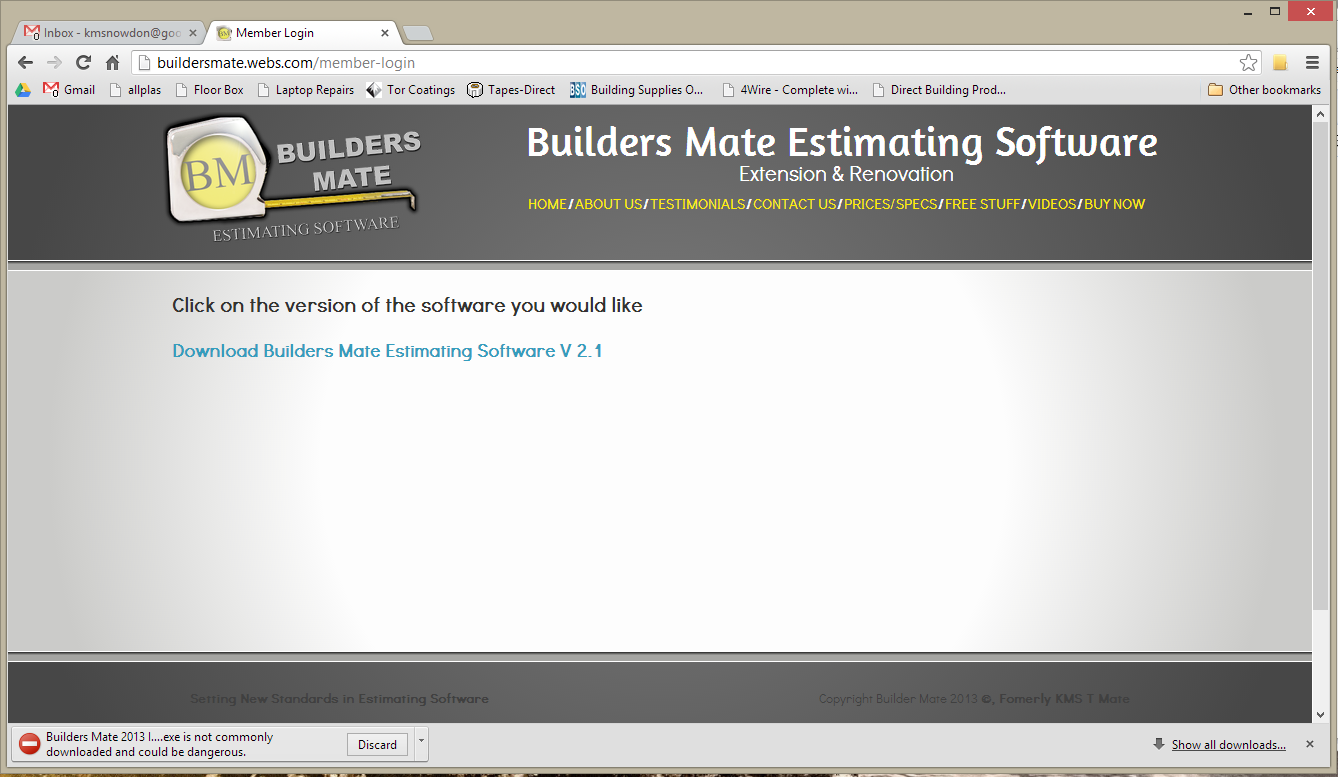Viewport: 1338px width, 777px height.
Task: Click the red blocked-download warning icon
Action: pyautogui.click(x=30, y=744)
